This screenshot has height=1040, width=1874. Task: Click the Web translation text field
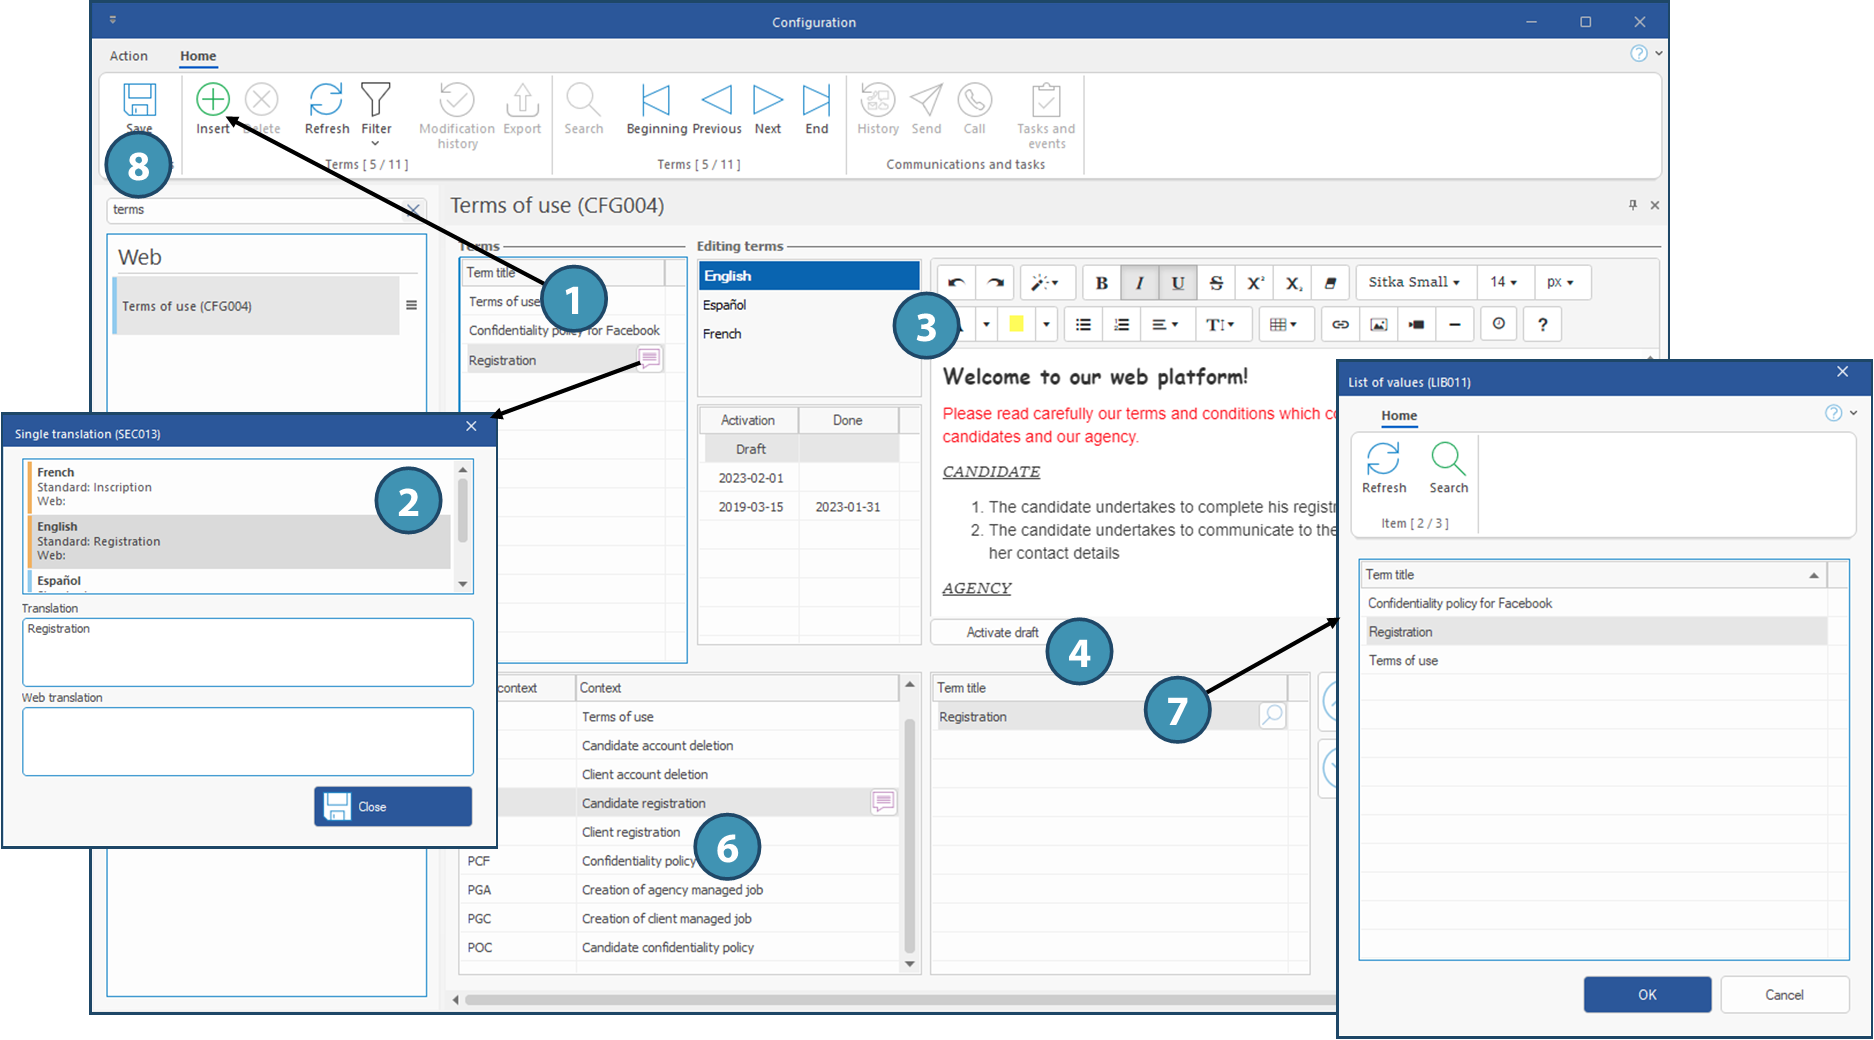point(248,741)
